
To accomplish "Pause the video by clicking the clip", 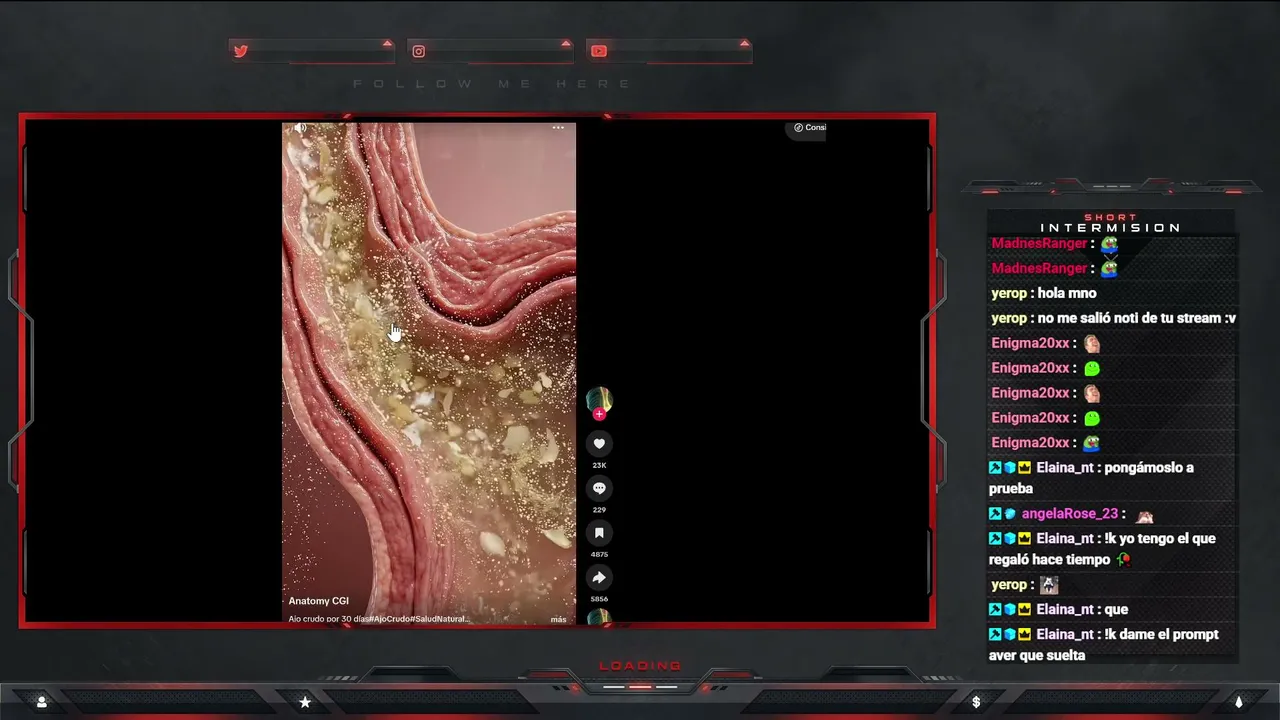I will [x=429, y=372].
